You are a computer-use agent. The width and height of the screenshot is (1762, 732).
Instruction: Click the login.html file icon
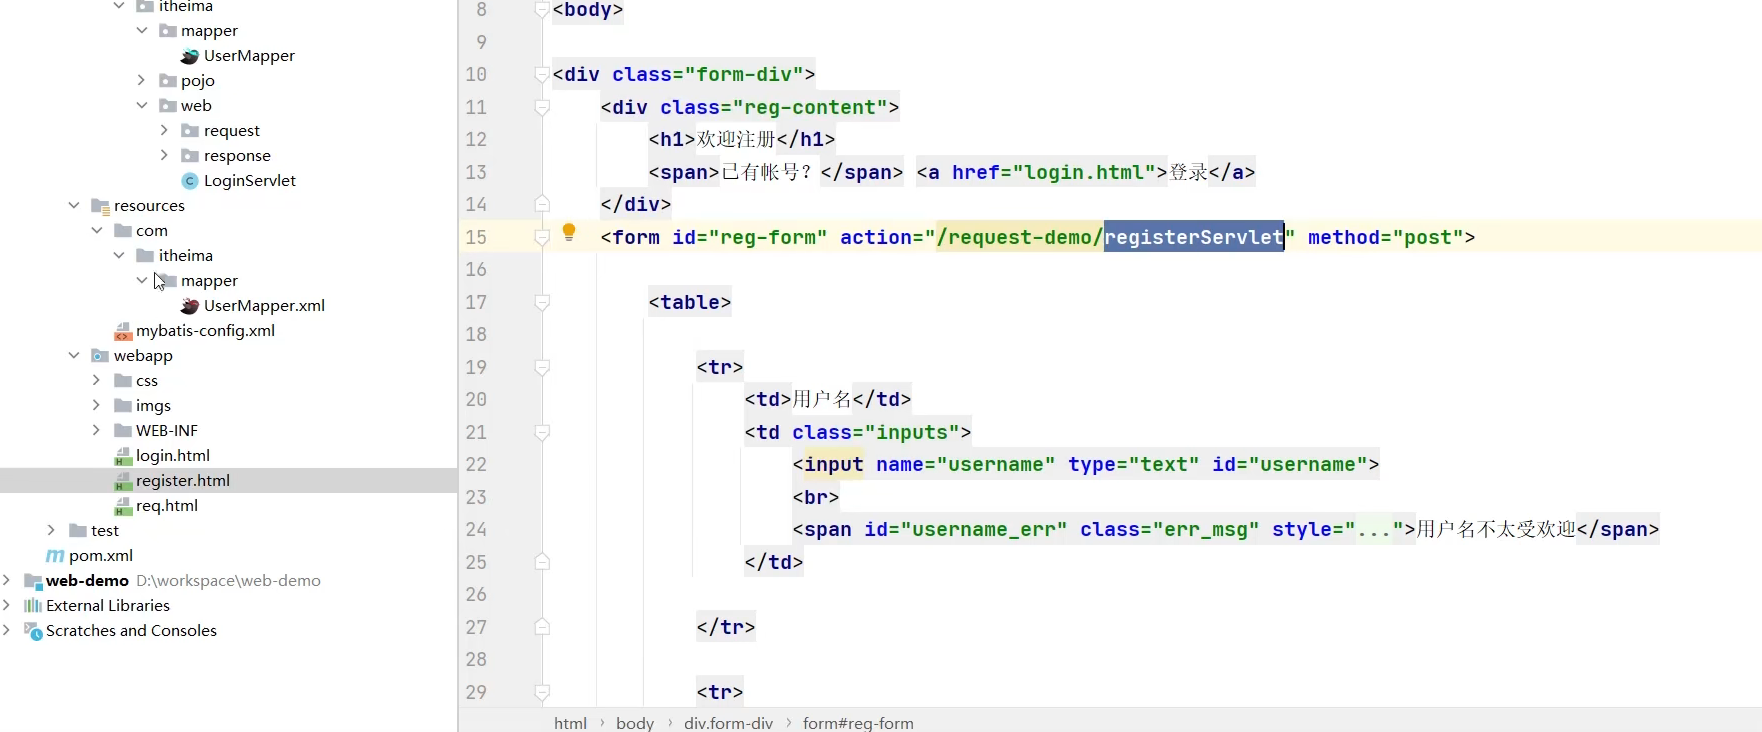[x=123, y=456]
